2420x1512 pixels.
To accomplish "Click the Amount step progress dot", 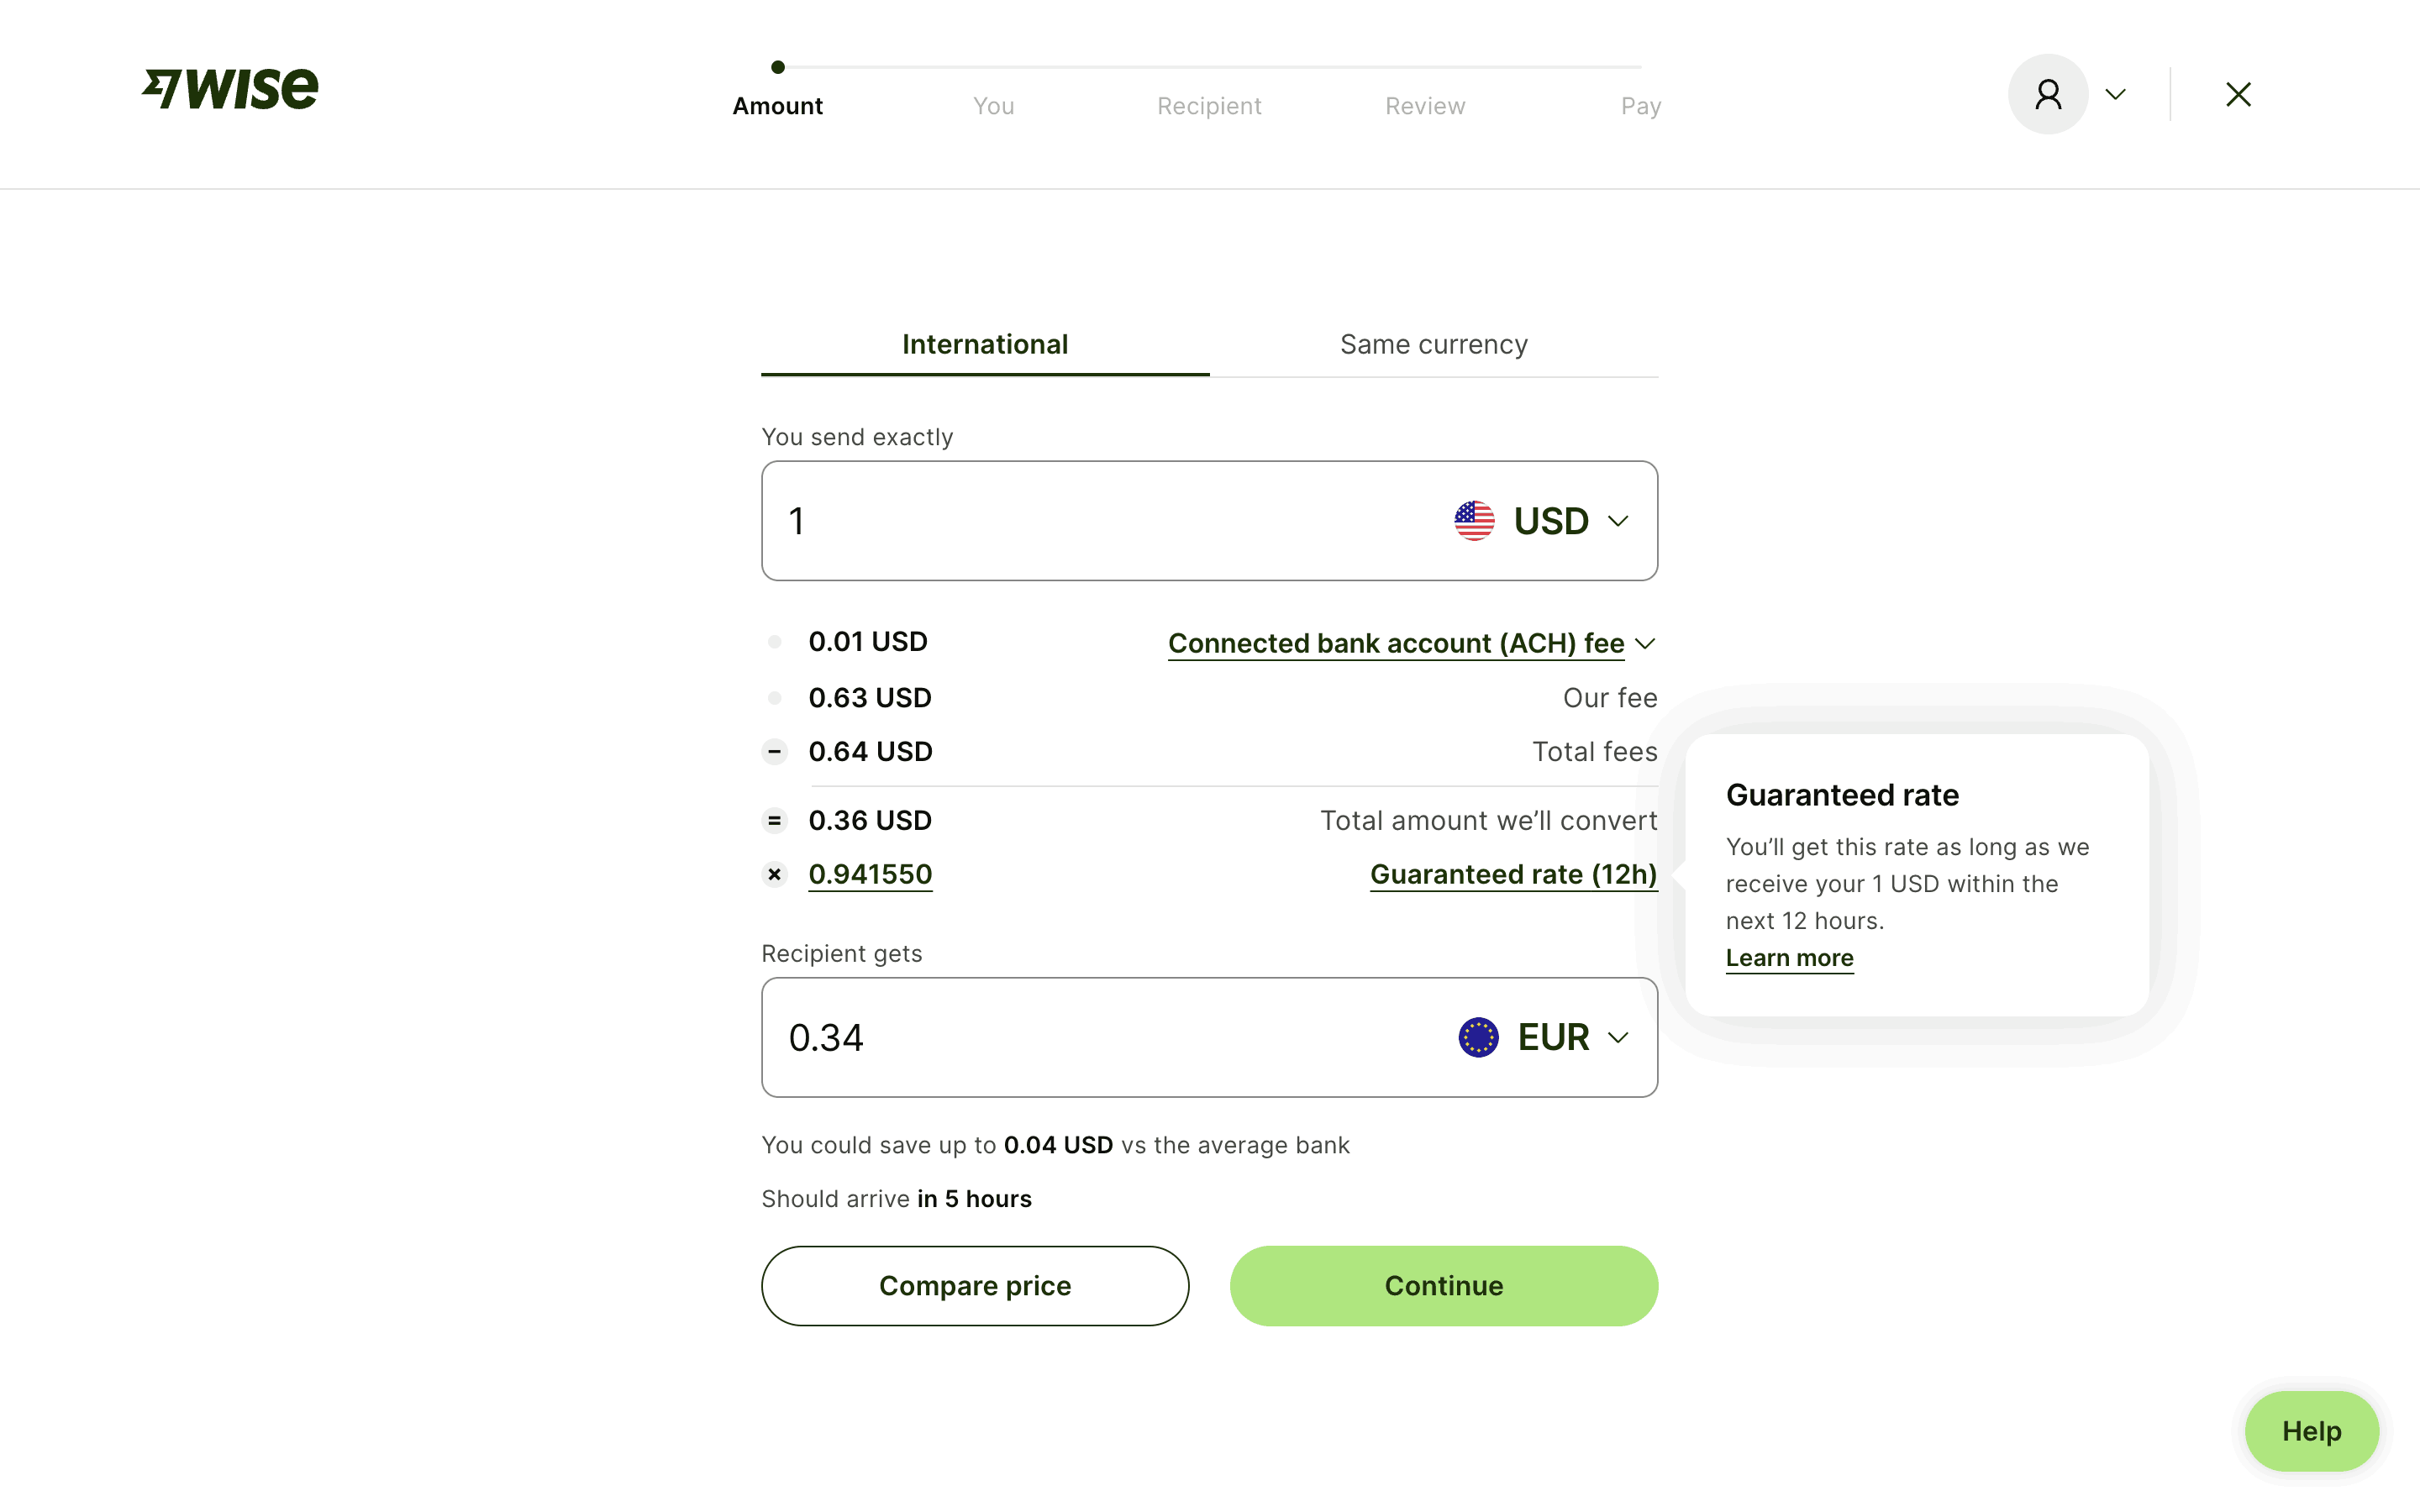I will click(x=778, y=67).
